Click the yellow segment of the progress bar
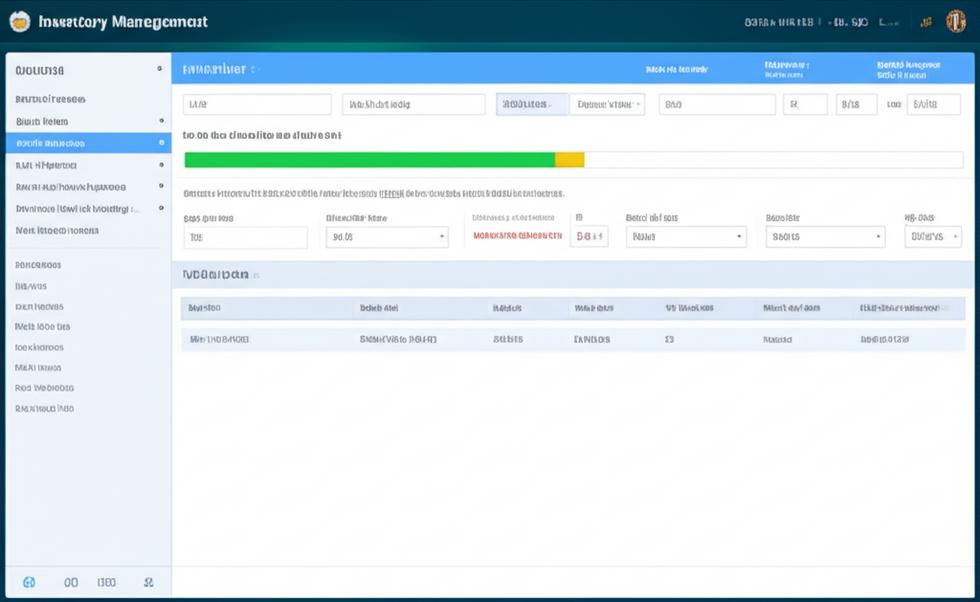 click(x=569, y=160)
